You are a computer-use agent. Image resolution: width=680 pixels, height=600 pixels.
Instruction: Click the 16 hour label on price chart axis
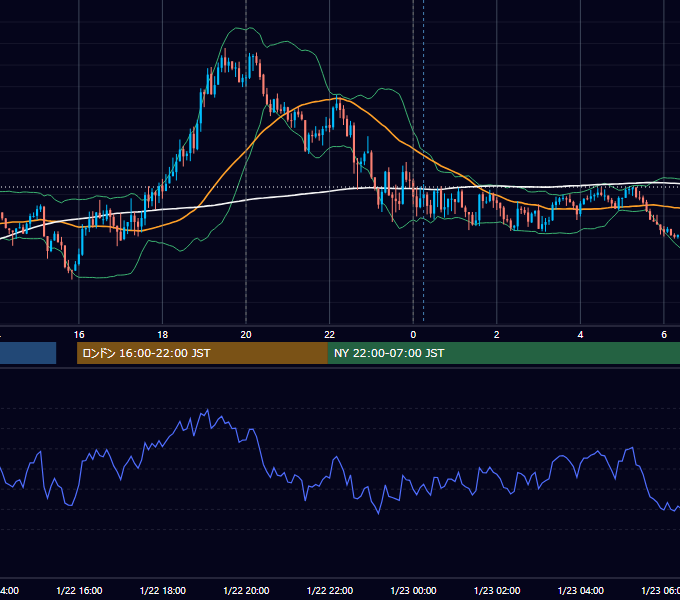coord(79,335)
